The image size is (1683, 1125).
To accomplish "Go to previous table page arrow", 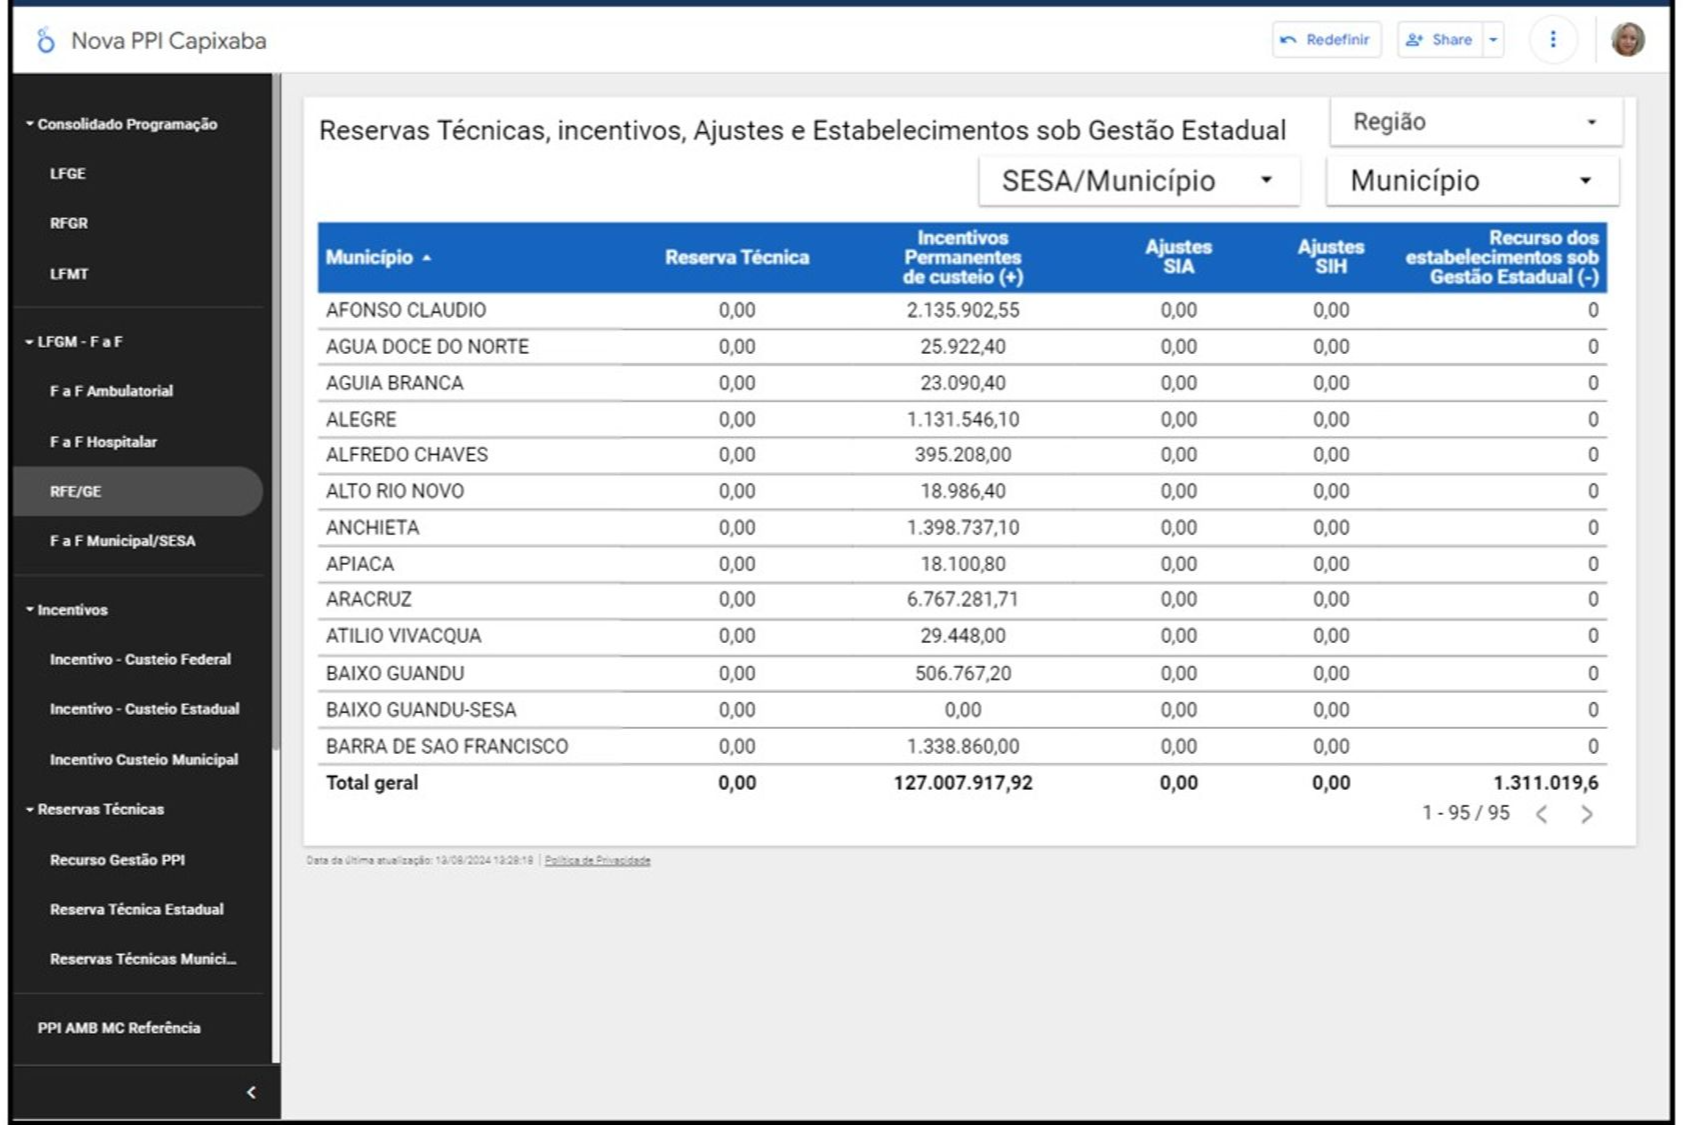I will [1542, 814].
